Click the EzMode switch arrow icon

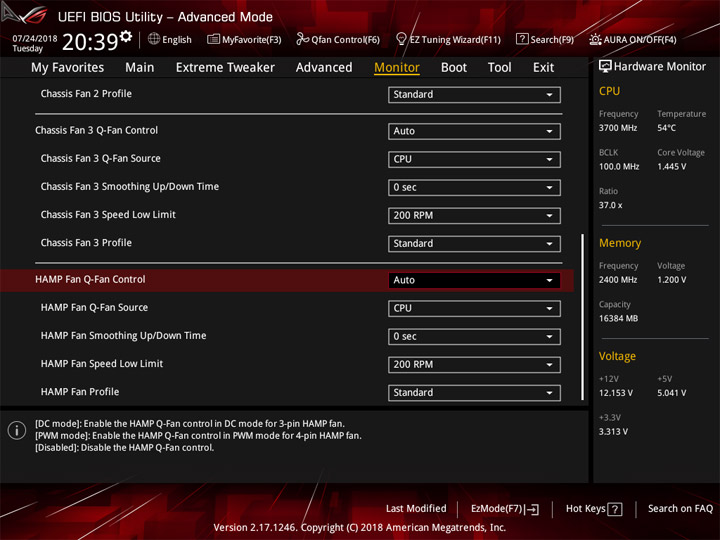click(532, 509)
